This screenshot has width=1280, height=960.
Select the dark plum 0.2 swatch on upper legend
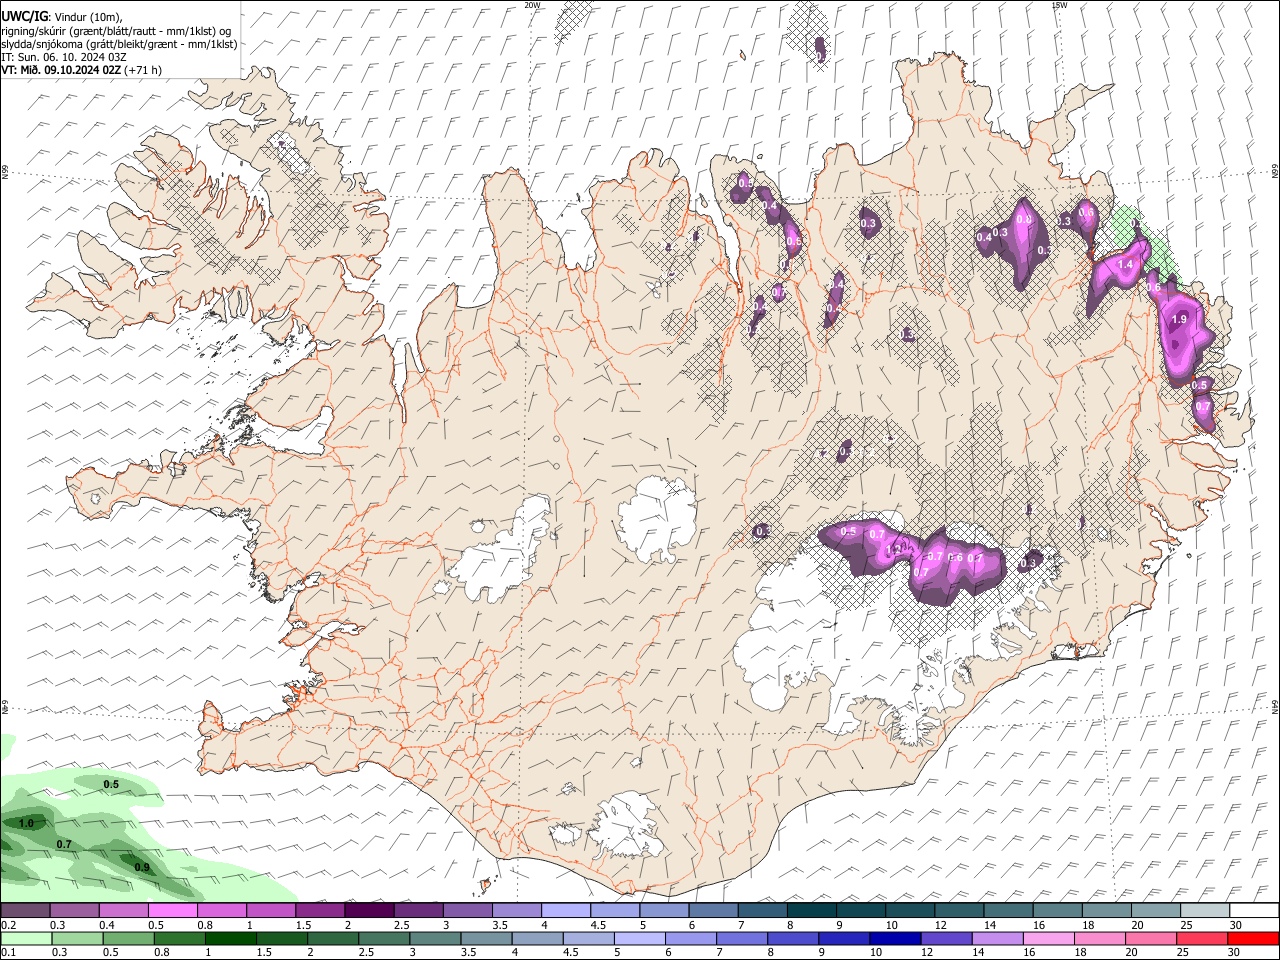(25, 911)
